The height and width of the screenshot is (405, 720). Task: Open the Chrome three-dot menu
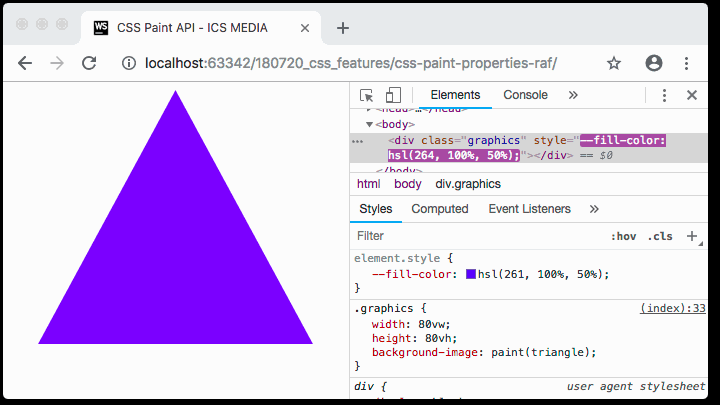pyautogui.click(x=687, y=63)
